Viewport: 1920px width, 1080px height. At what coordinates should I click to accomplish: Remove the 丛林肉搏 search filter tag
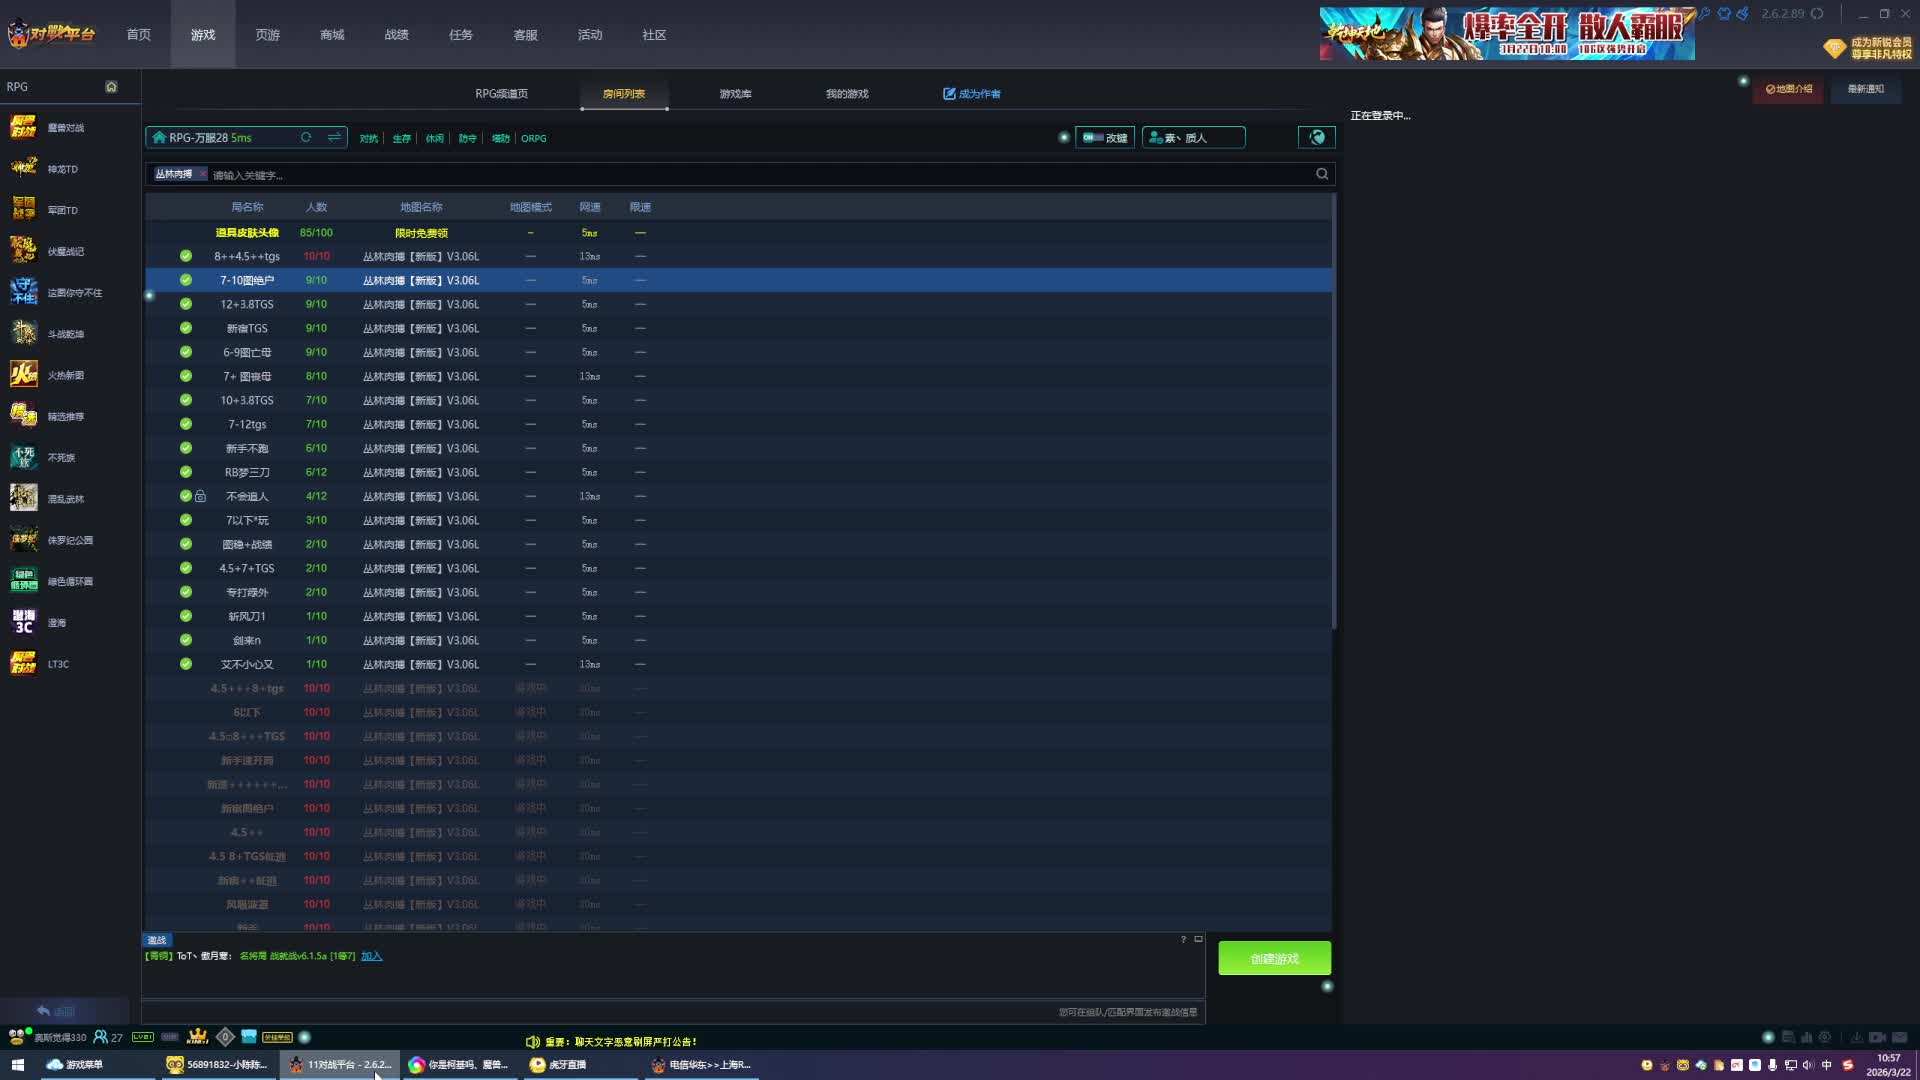pyautogui.click(x=203, y=174)
